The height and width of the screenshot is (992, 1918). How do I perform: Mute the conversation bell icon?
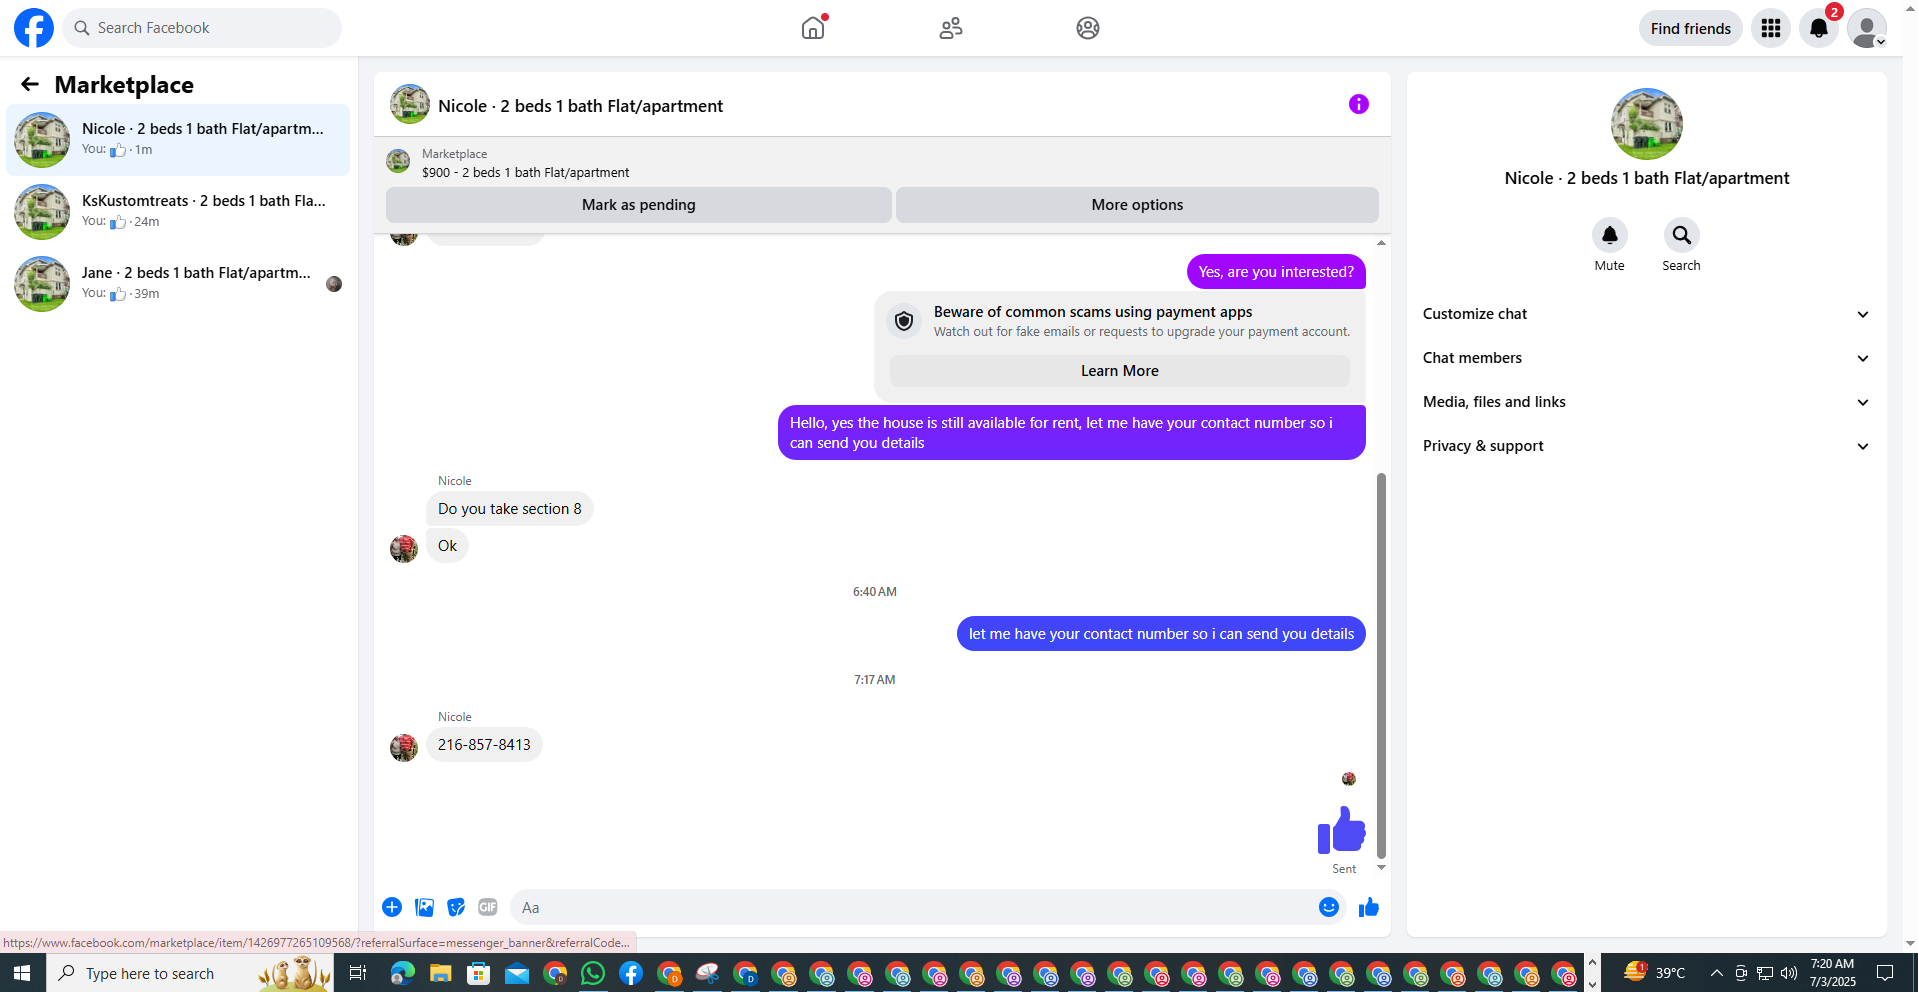(x=1610, y=235)
